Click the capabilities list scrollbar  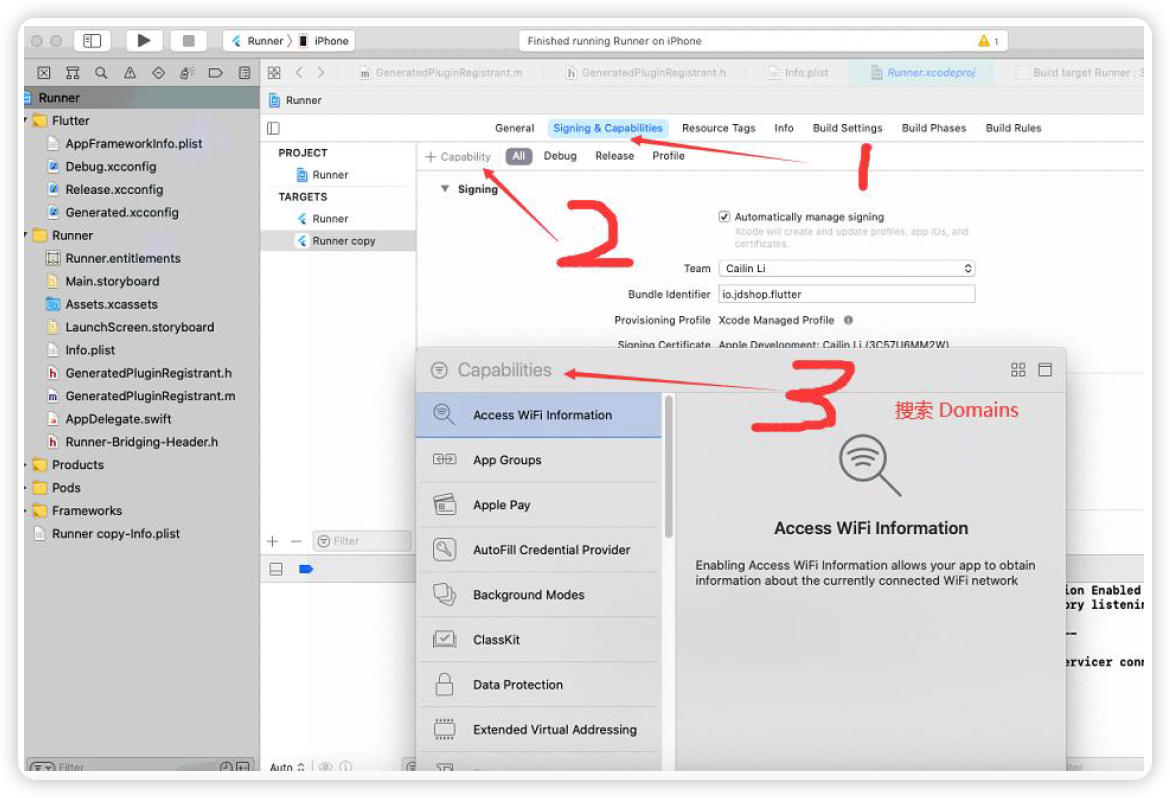pos(668,470)
